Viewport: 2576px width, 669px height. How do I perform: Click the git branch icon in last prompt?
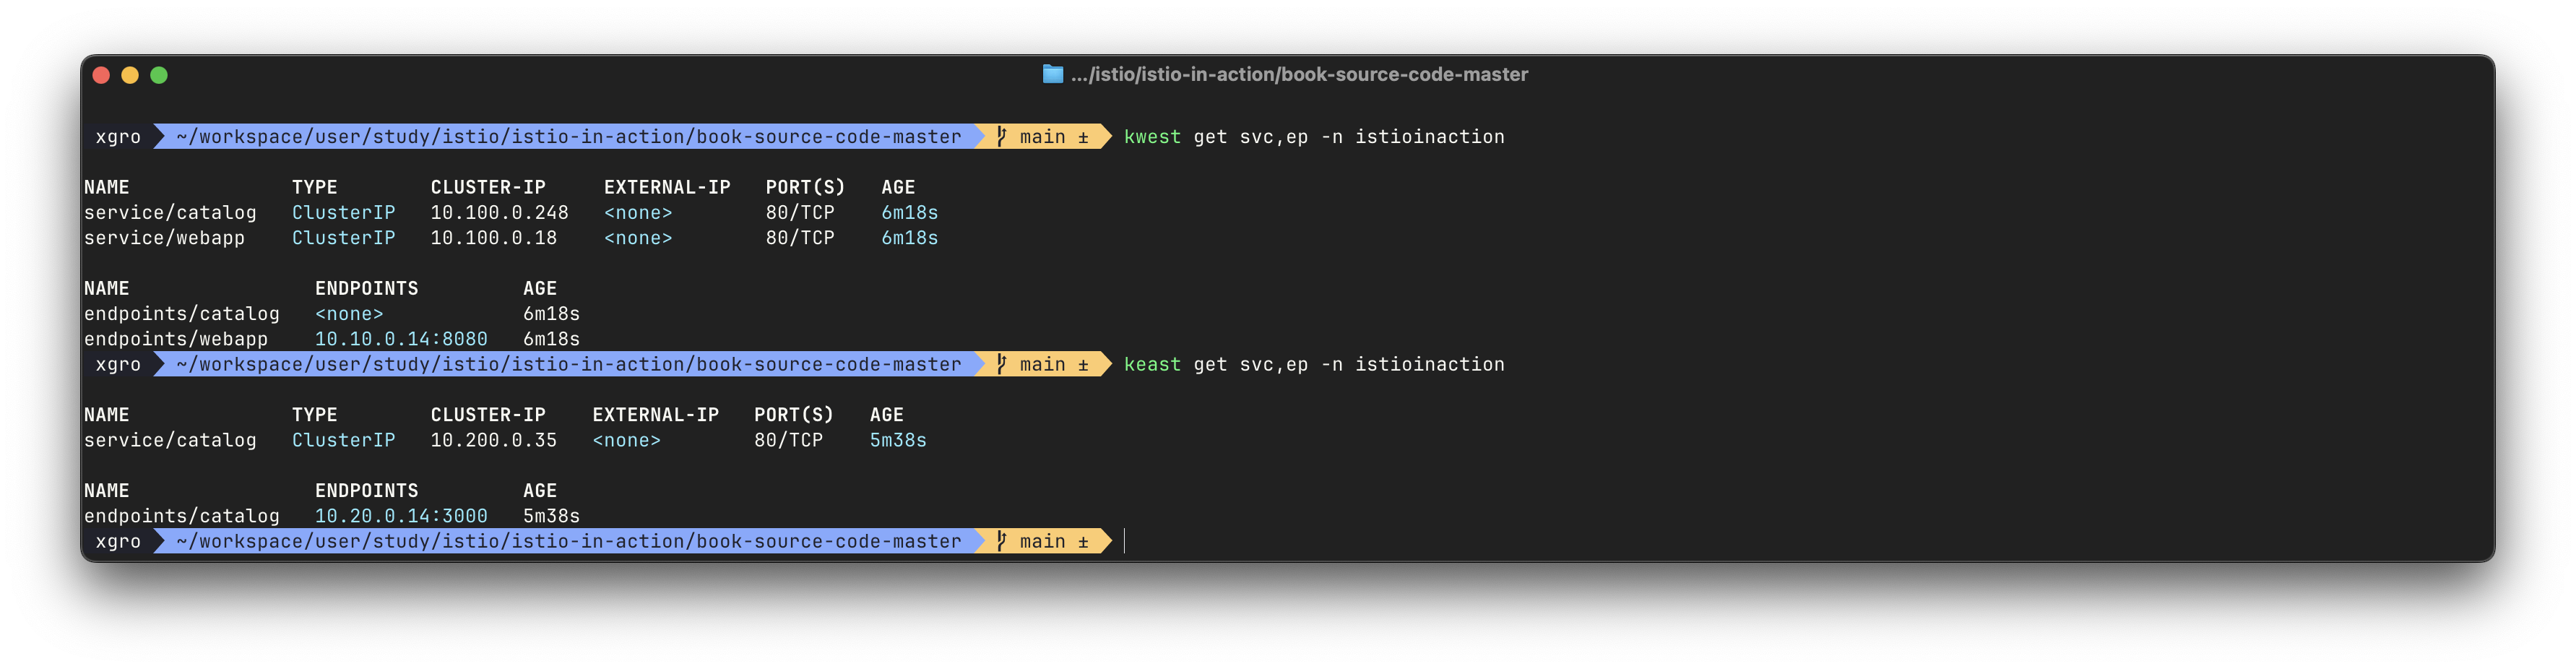(1001, 541)
